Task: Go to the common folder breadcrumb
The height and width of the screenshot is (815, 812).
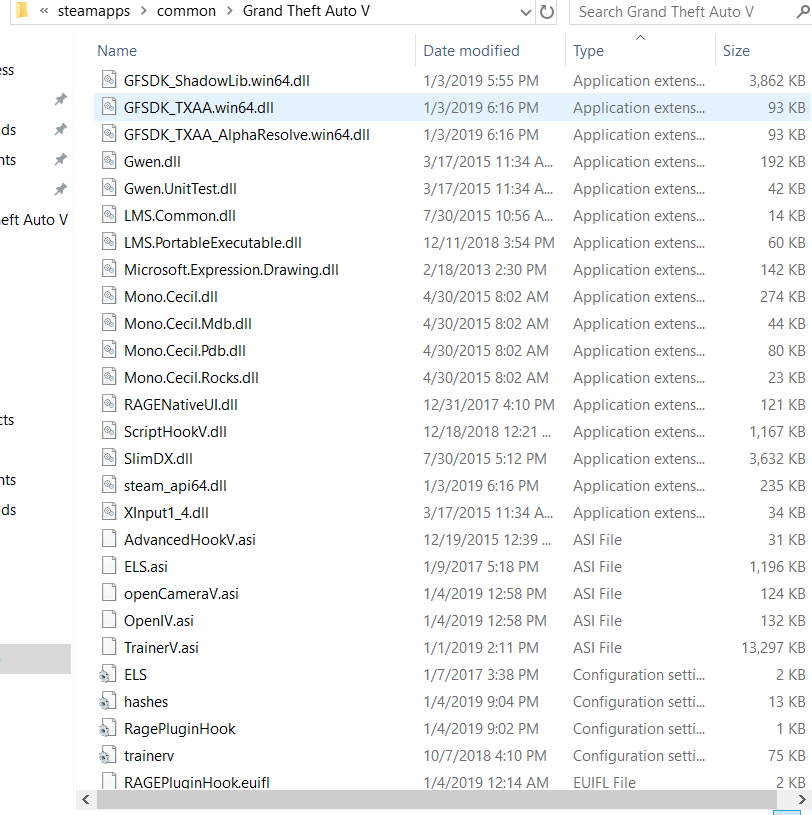Action: point(186,11)
